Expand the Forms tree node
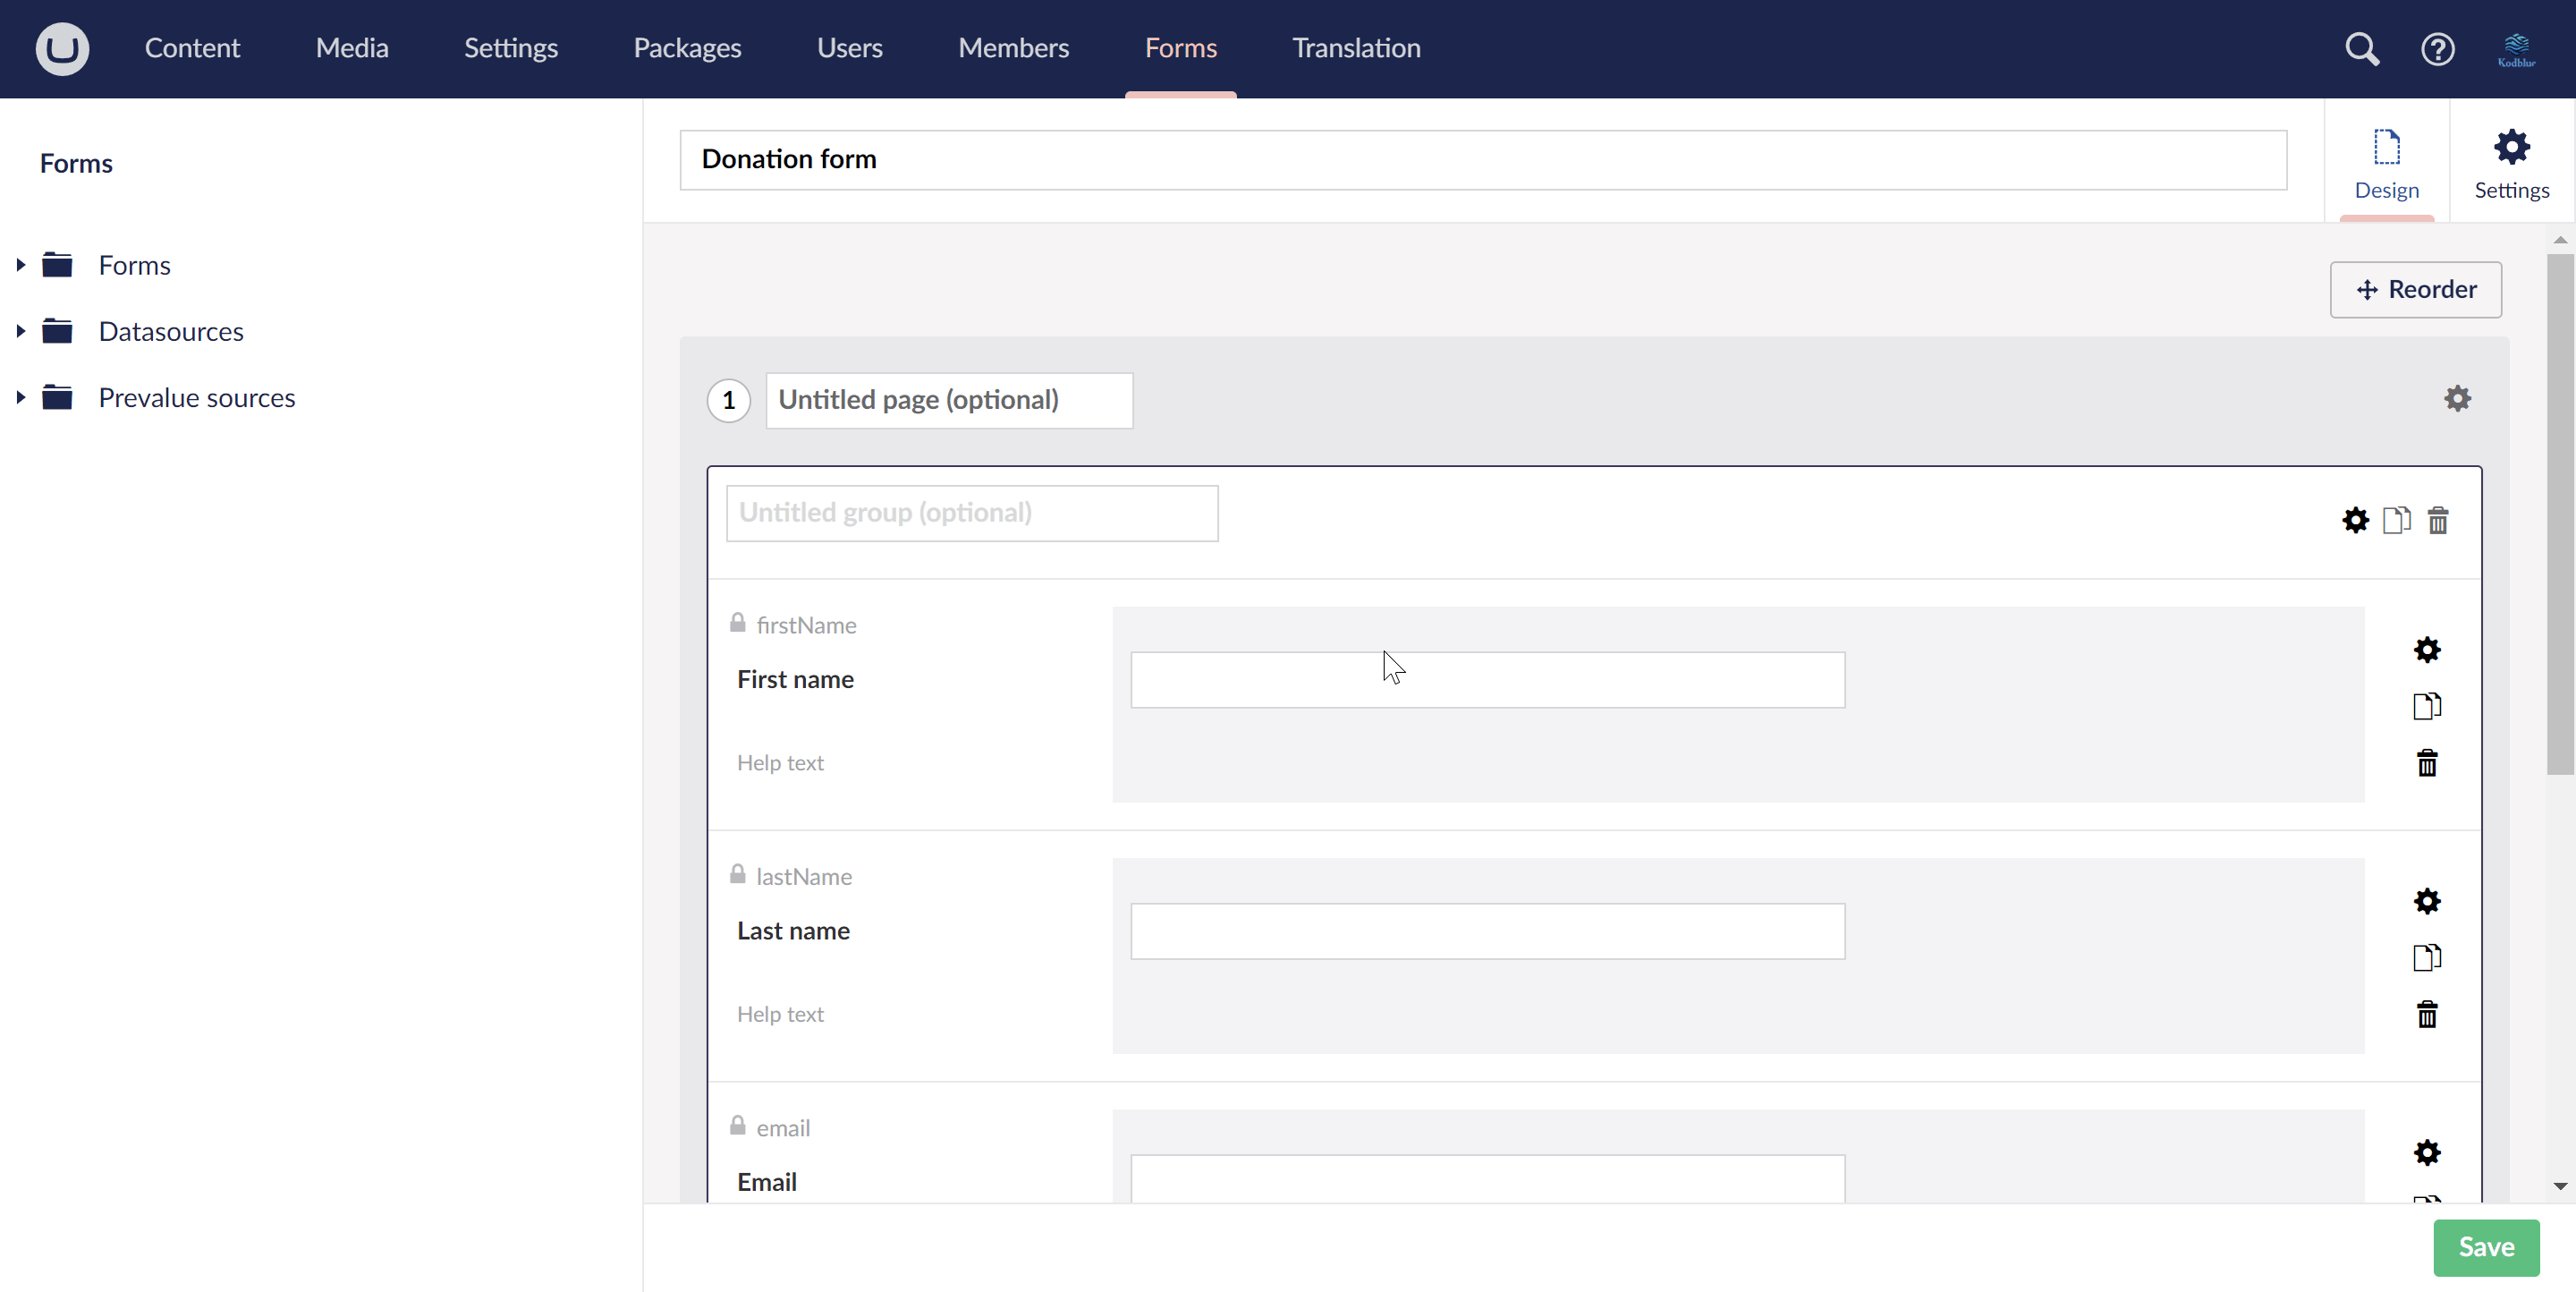The image size is (2576, 1292). 20,265
